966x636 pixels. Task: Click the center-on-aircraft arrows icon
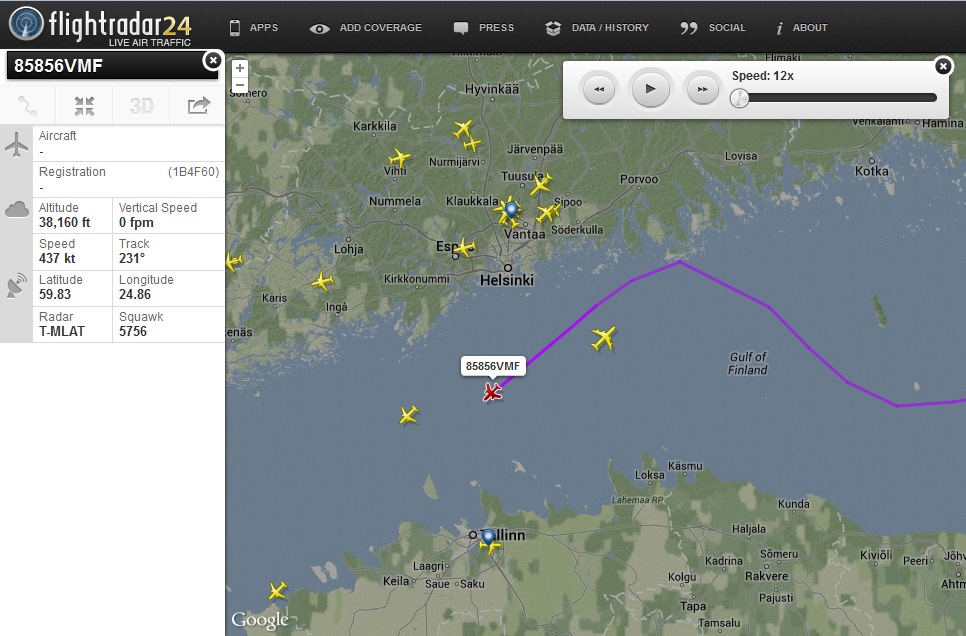pyautogui.click(x=84, y=105)
